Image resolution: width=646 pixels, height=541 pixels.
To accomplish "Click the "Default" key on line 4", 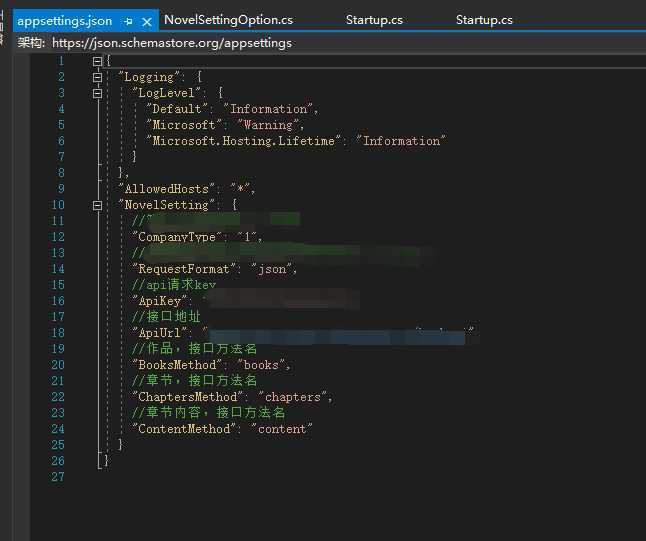I will point(177,109).
